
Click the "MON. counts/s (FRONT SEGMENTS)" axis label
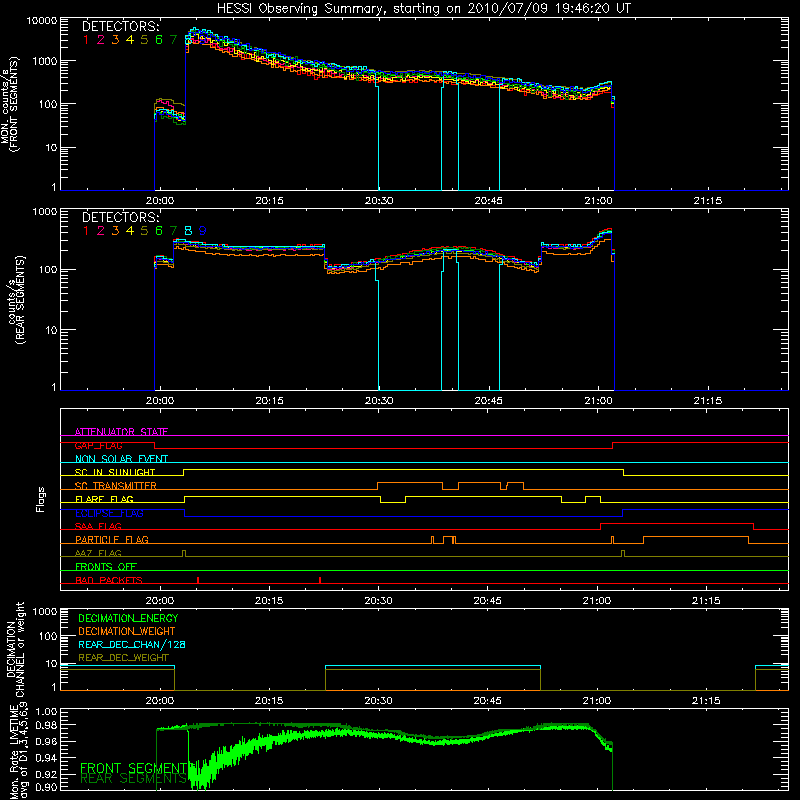[x=10, y=104]
